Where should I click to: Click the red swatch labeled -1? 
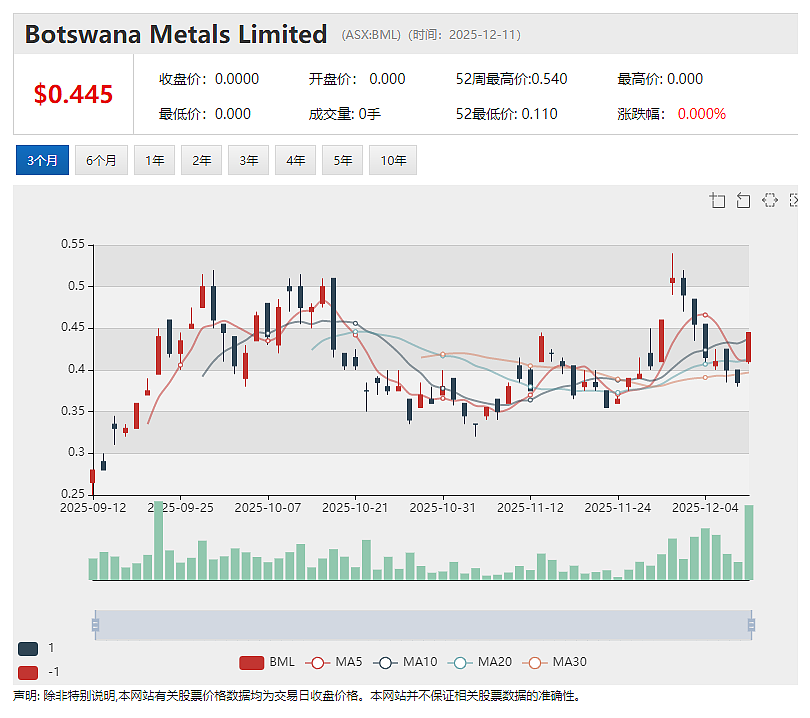point(28,673)
